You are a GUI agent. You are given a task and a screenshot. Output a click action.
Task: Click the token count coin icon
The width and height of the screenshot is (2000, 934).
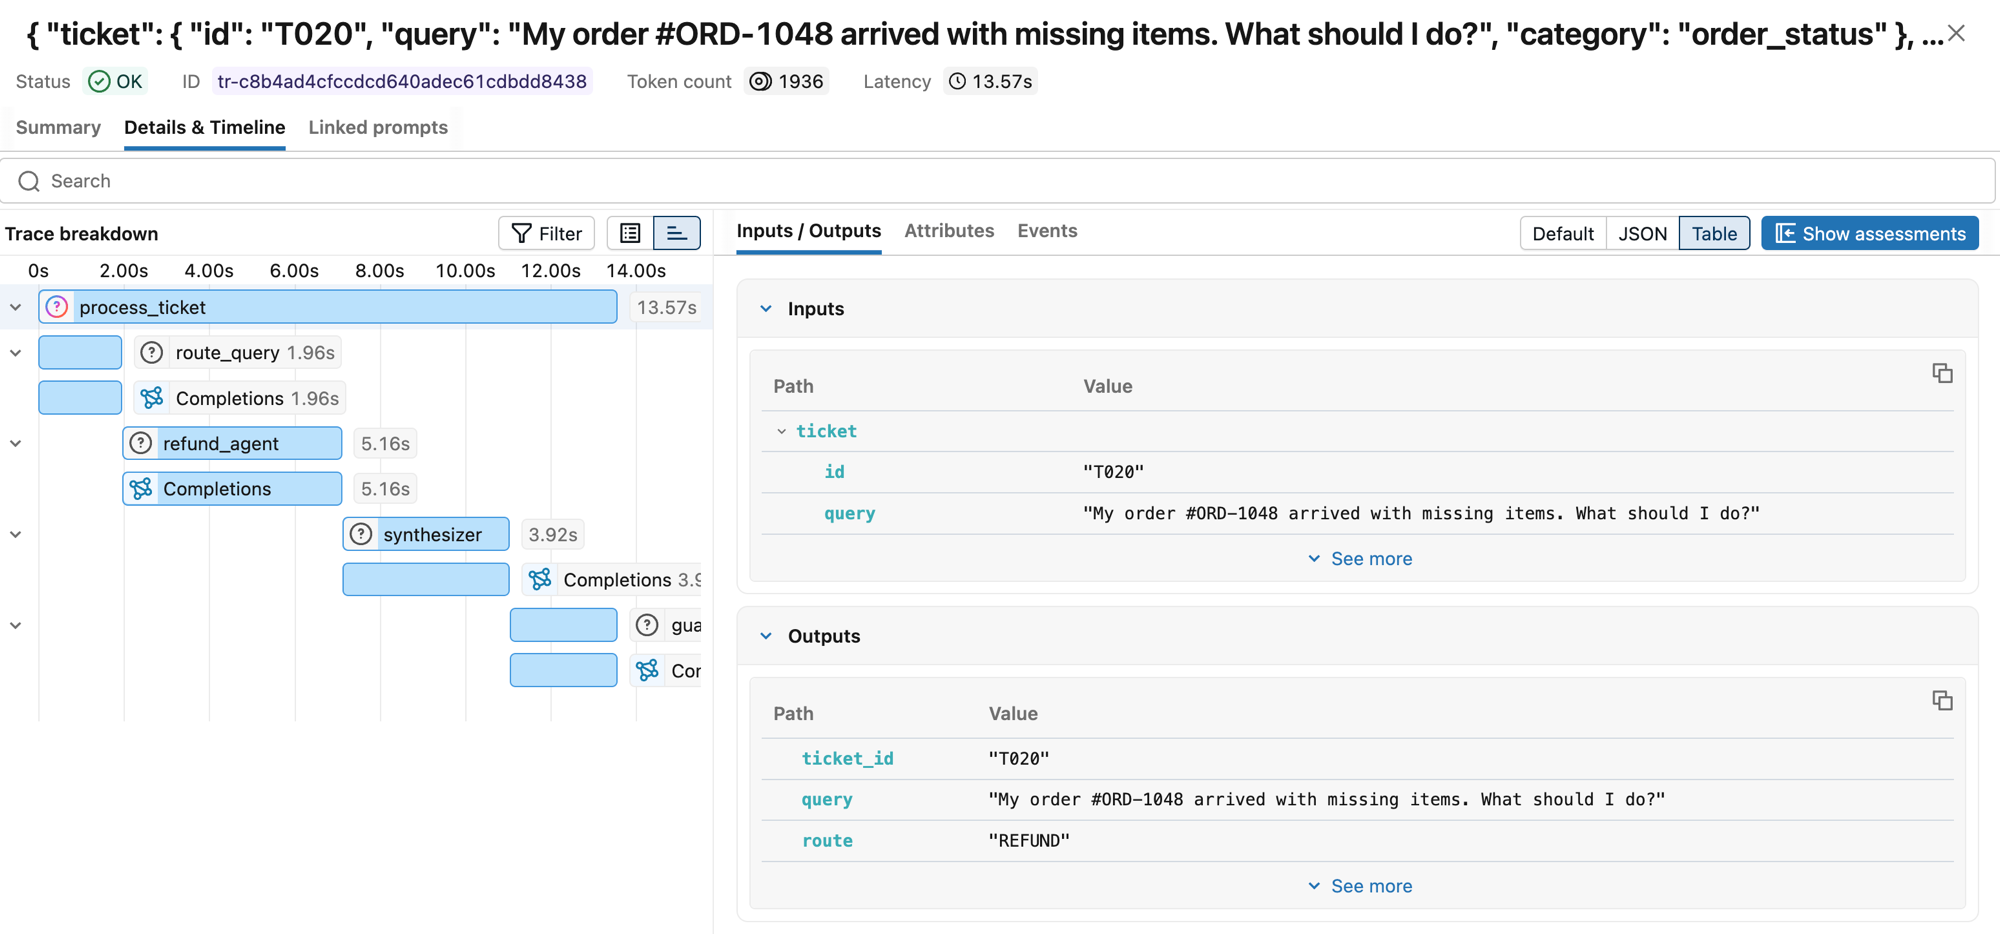760,81
